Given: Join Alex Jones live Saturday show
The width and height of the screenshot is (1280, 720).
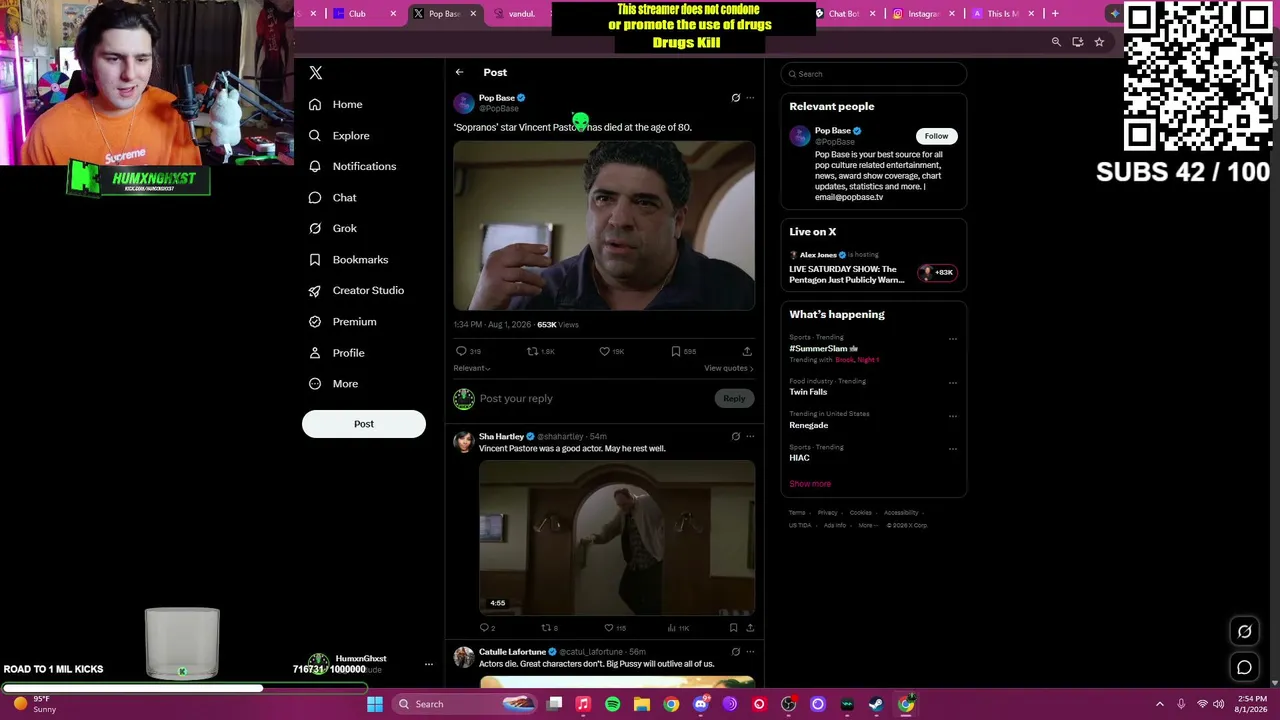Looking at the screenshot, I should (x=874, y=270).
